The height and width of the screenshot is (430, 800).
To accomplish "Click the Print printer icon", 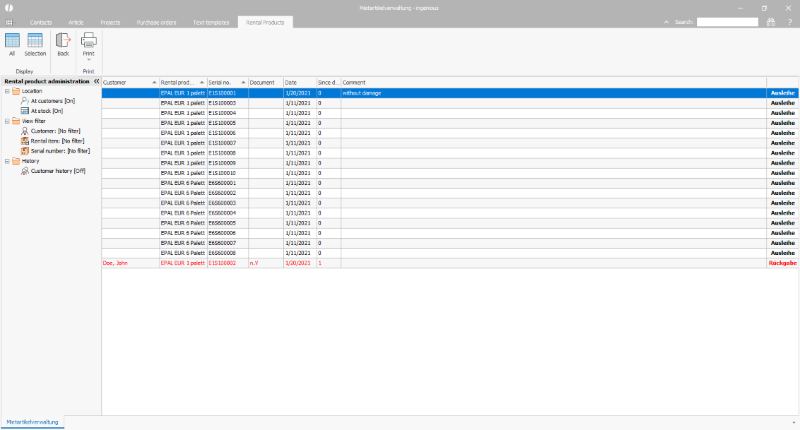I will tap(88, 41).
